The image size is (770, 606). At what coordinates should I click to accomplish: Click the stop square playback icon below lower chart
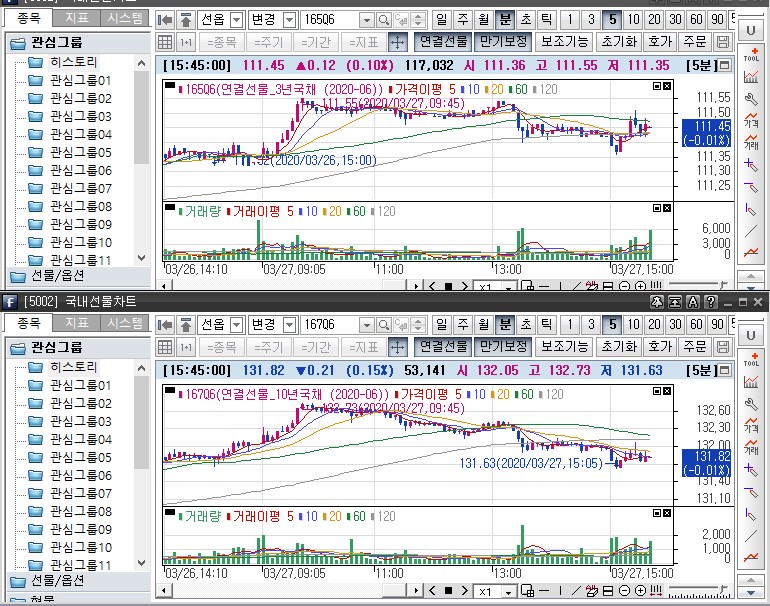coord(448,592)
